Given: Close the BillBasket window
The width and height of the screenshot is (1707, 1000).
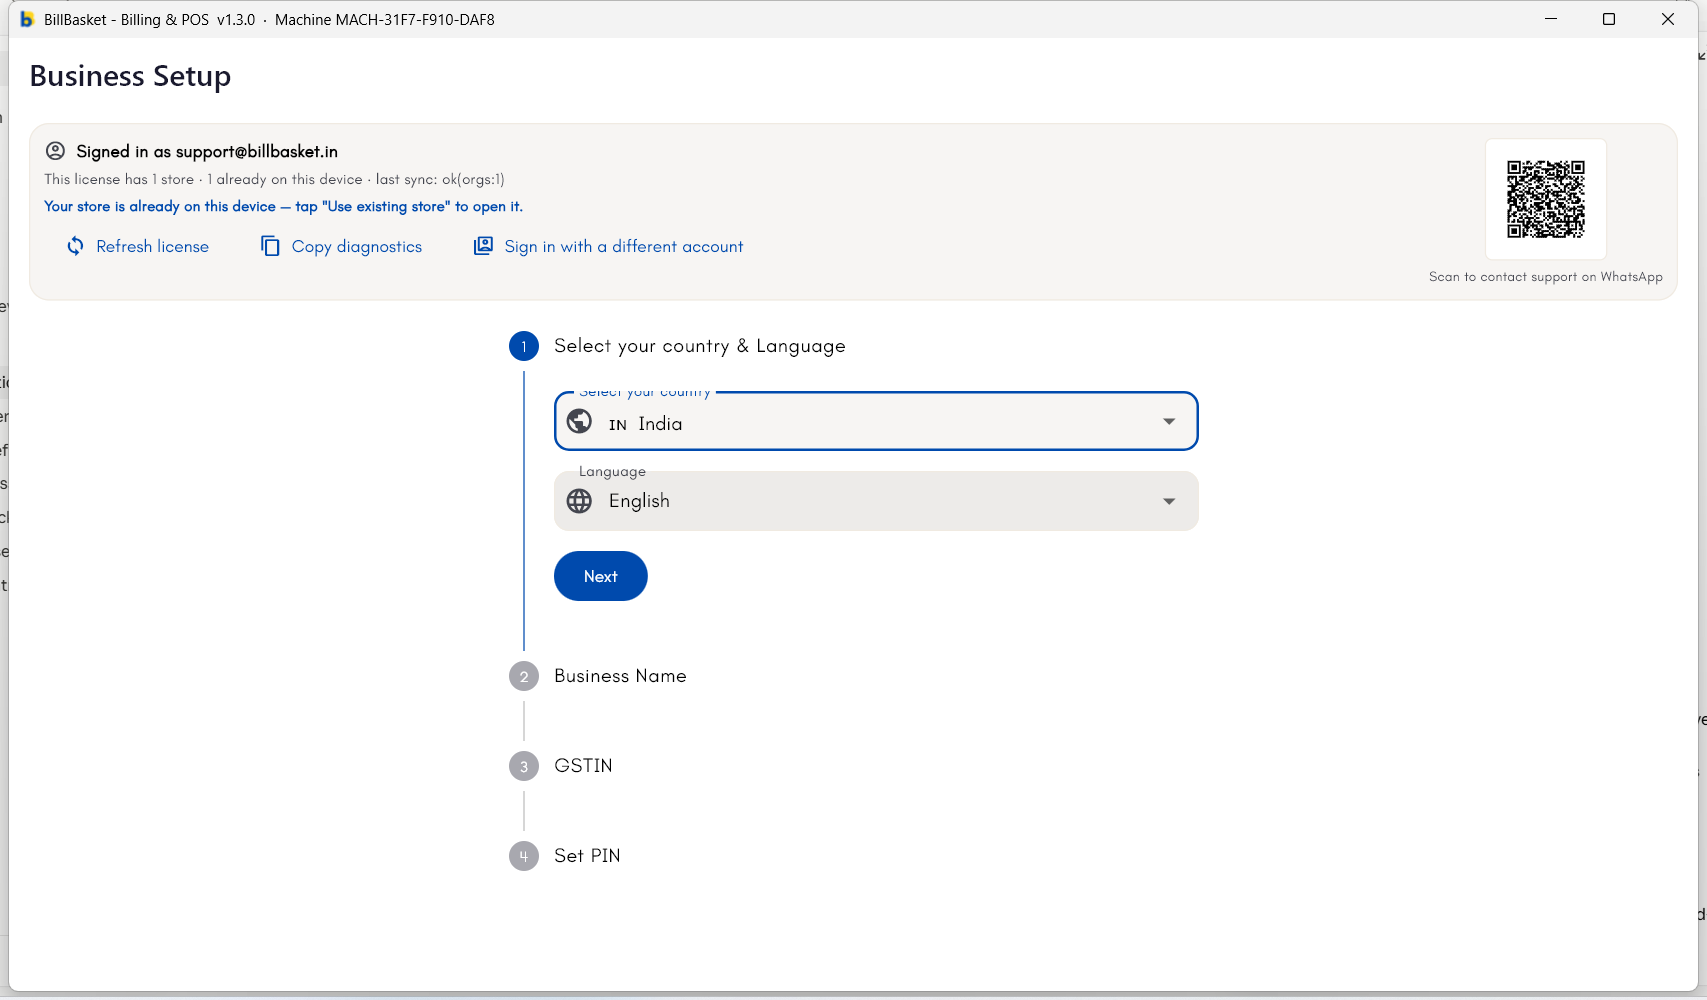Looking at the screenshot, I should [x=1668, y=19].
